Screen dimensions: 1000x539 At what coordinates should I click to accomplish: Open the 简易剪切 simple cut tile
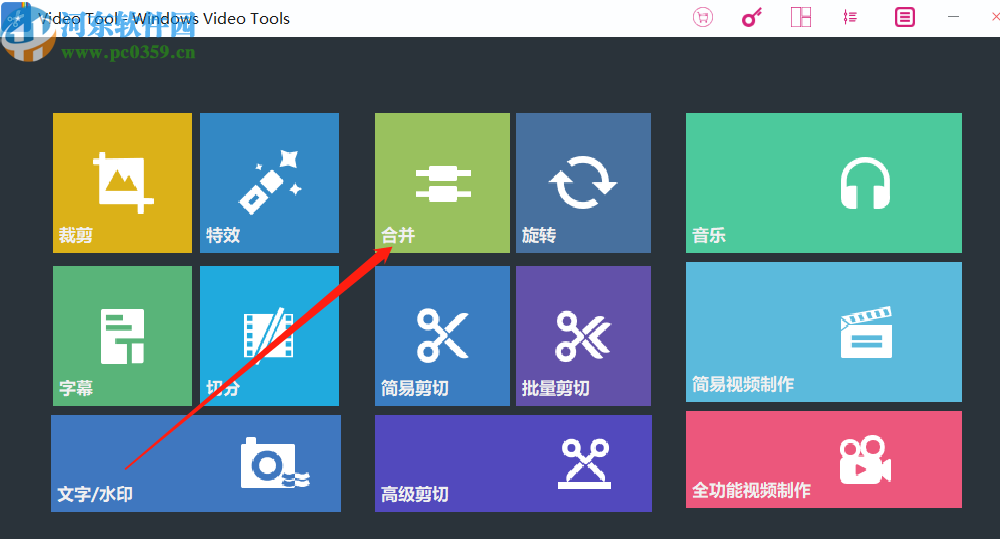tap(443, 336)
